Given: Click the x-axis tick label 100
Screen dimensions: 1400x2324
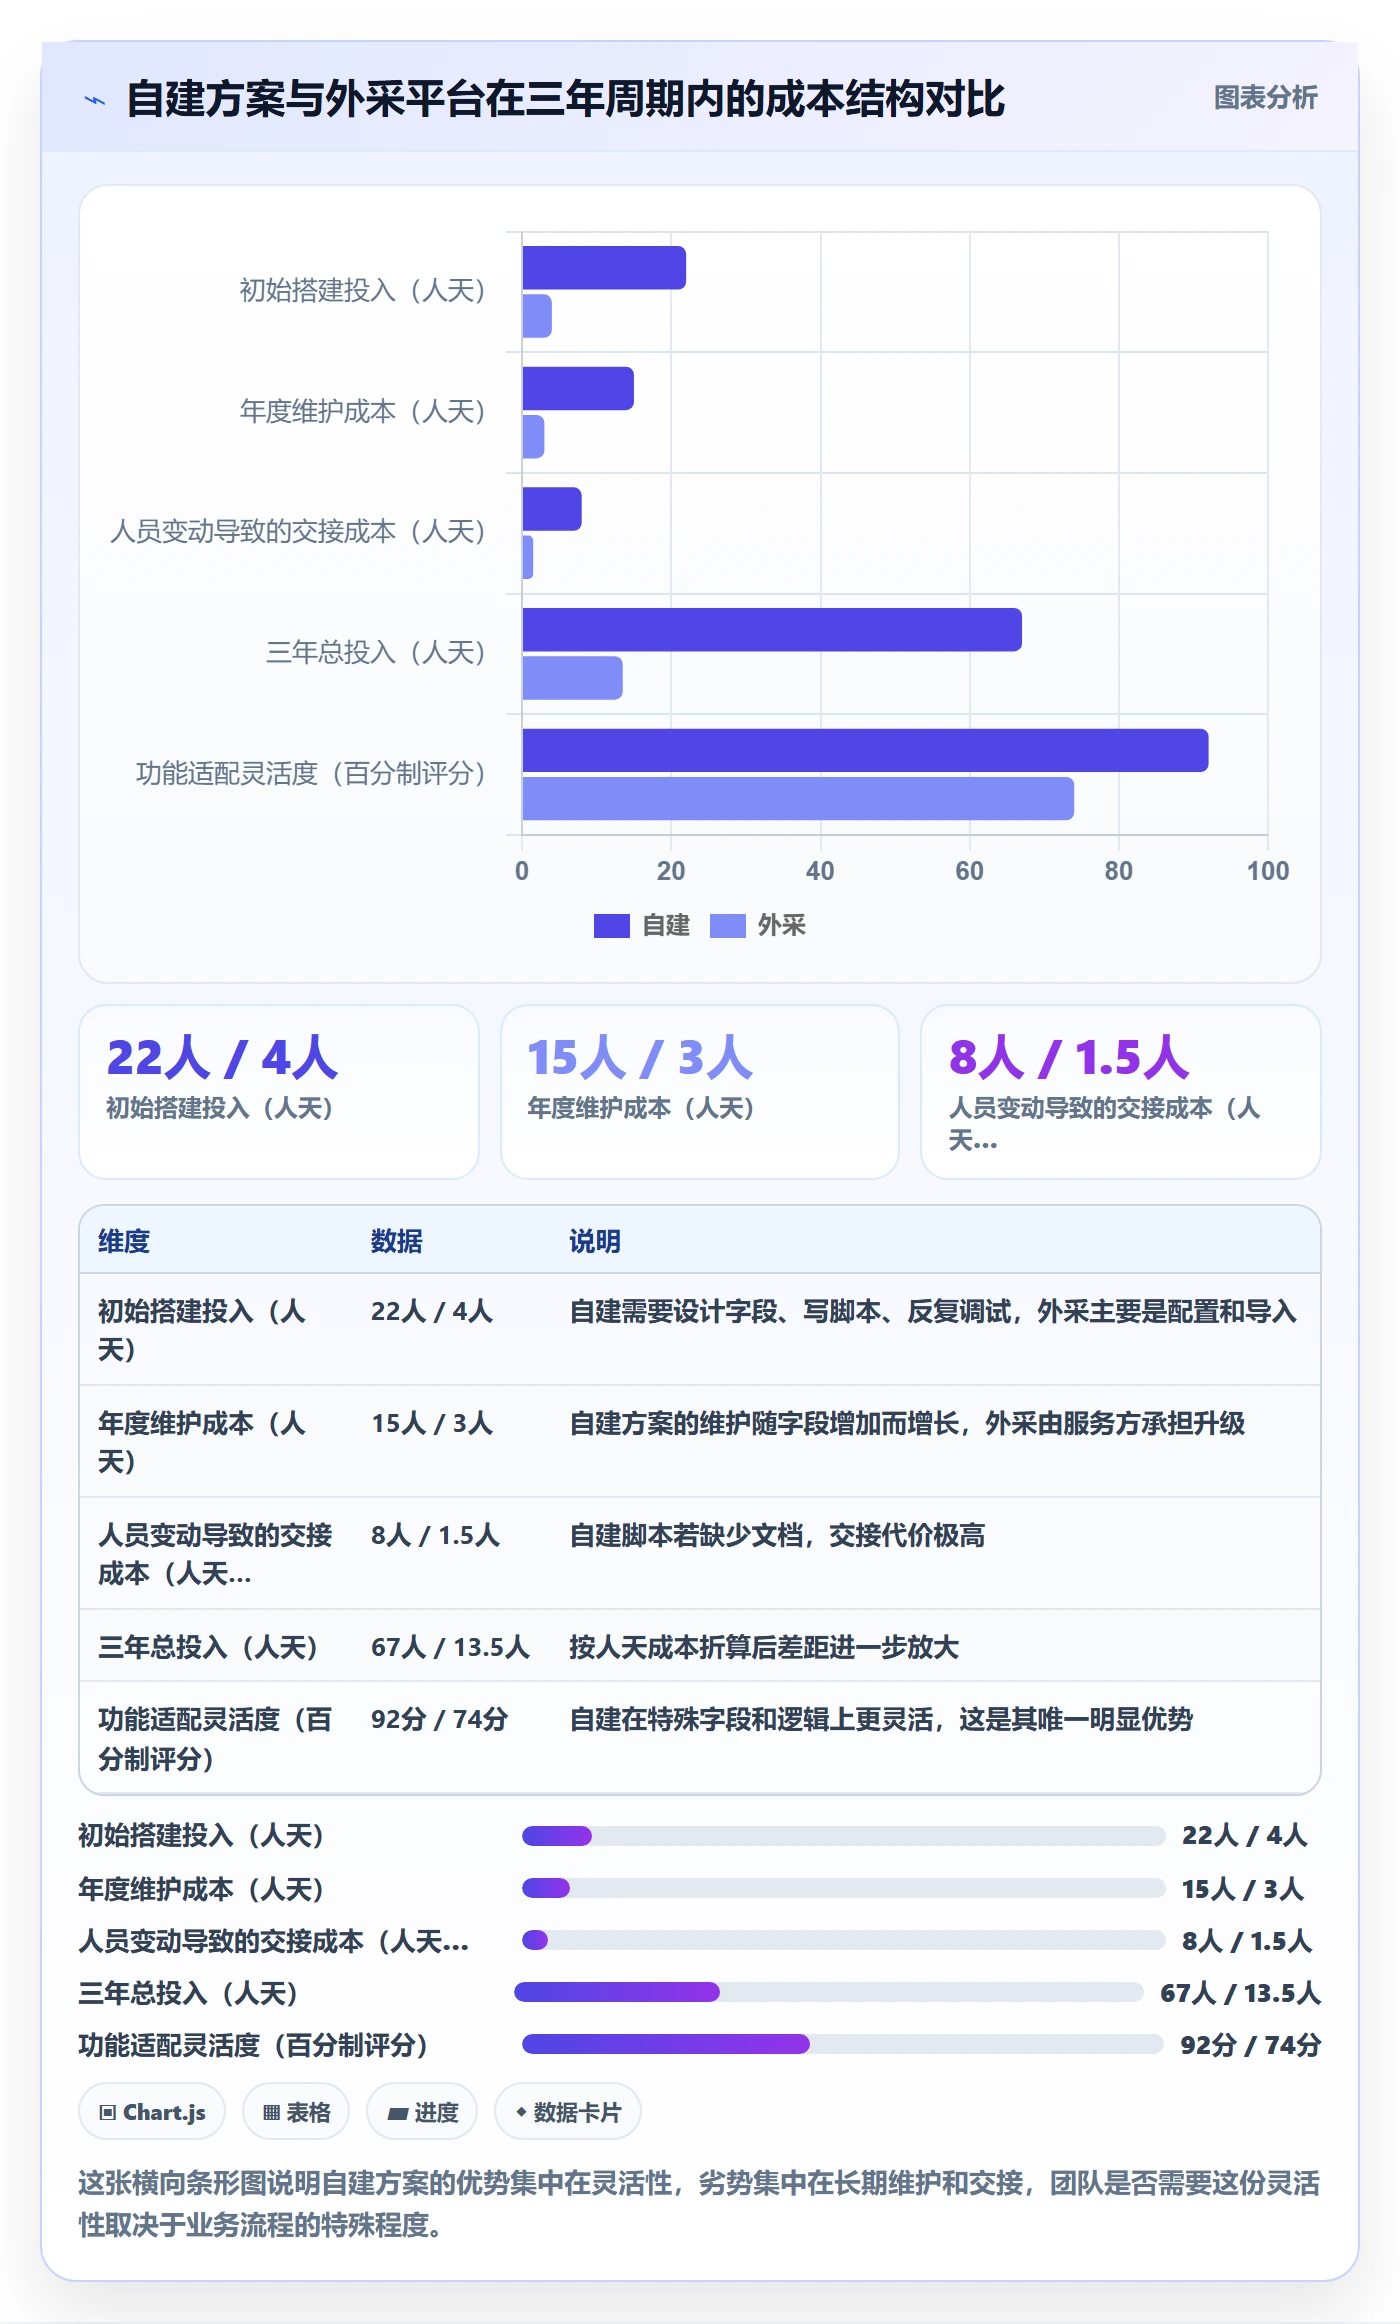Looking at the screenshot, I should 1268,871.
